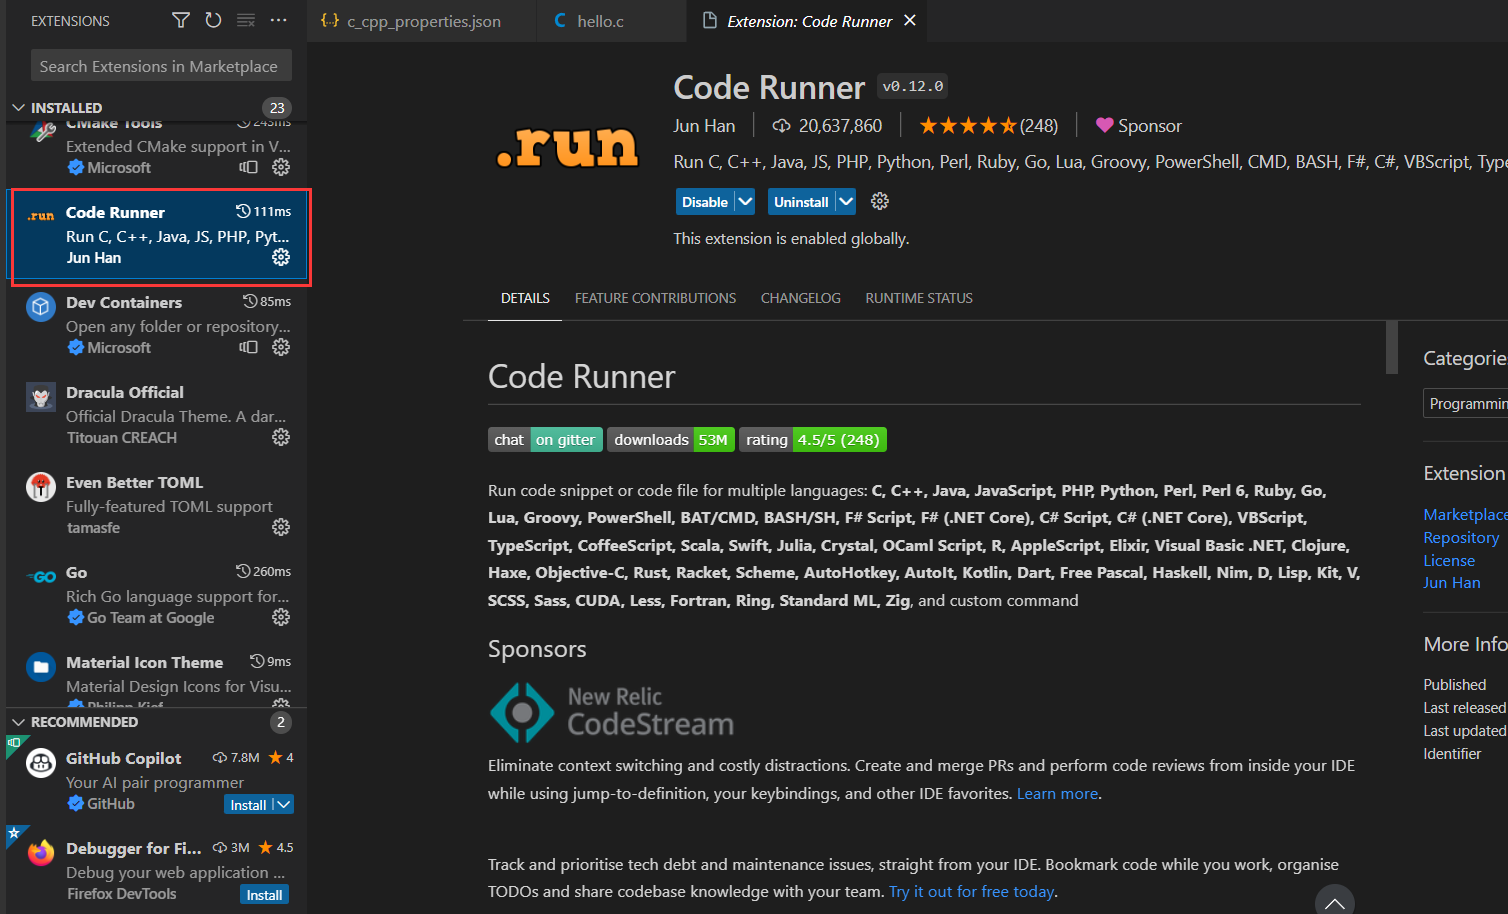The image size is (1508, 914).
Task: Open the CHANGELOG tab
Action: (801, 298)
